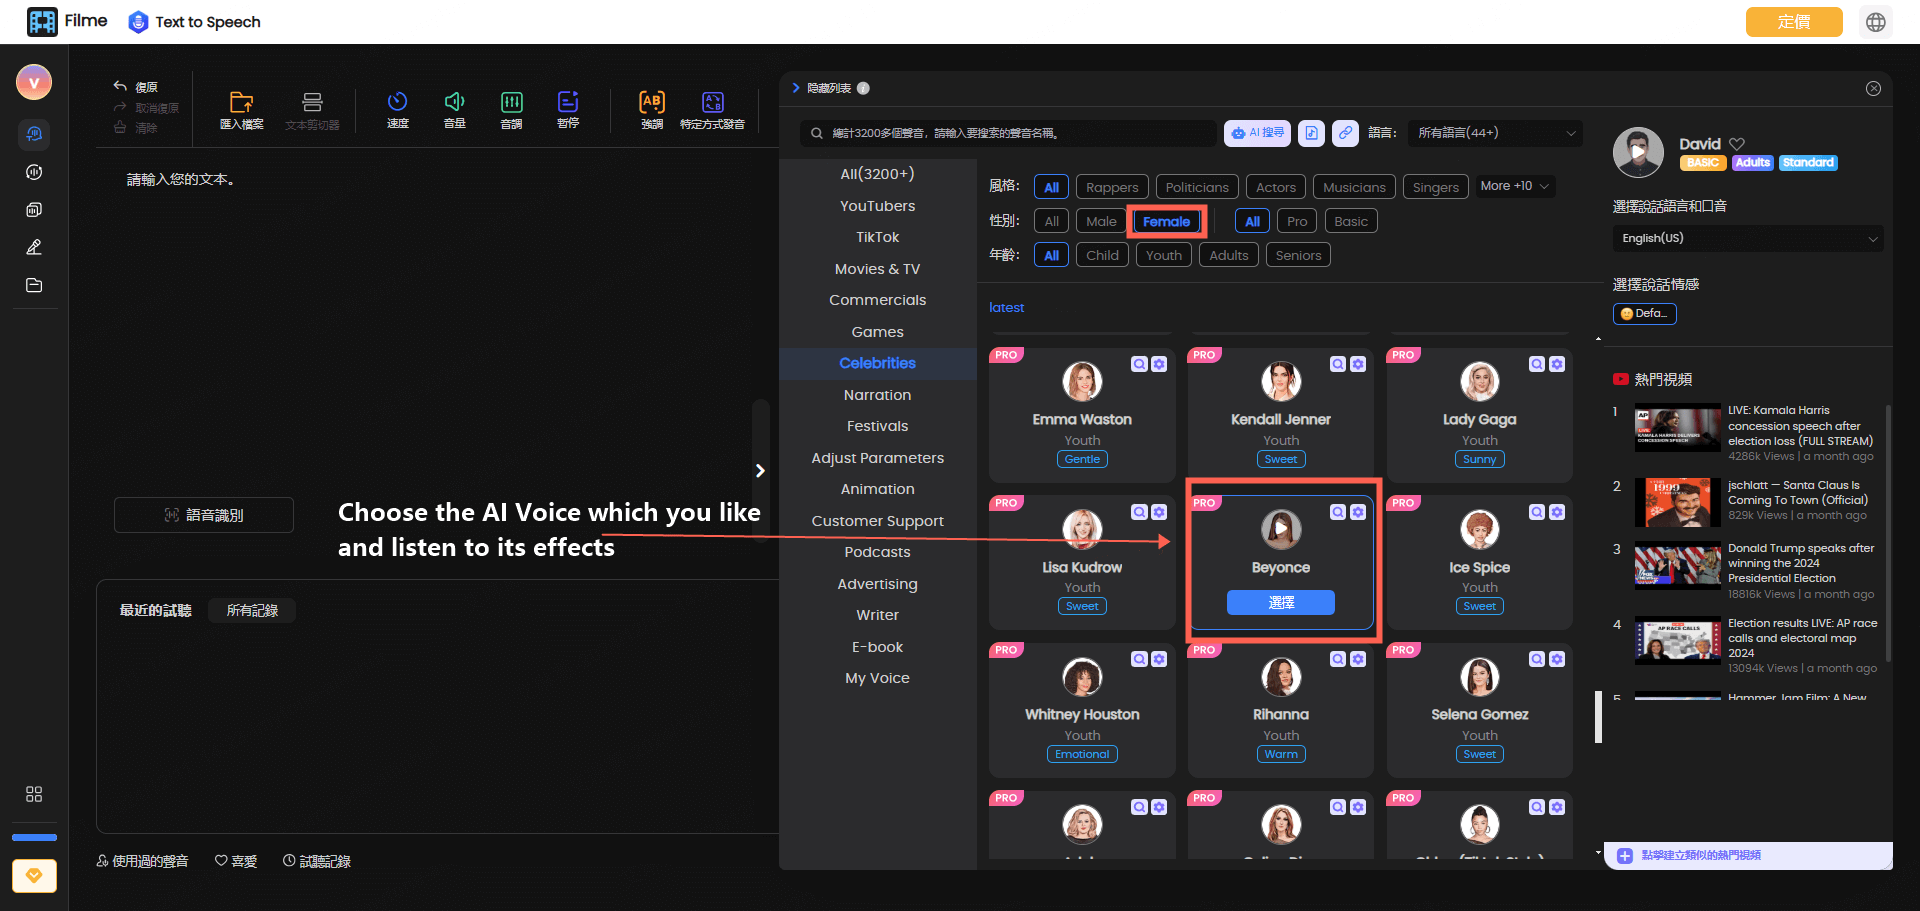This screenshot has height=911, width=1920.
Task: Select Politicians style filter
Action: [1197, 187]
